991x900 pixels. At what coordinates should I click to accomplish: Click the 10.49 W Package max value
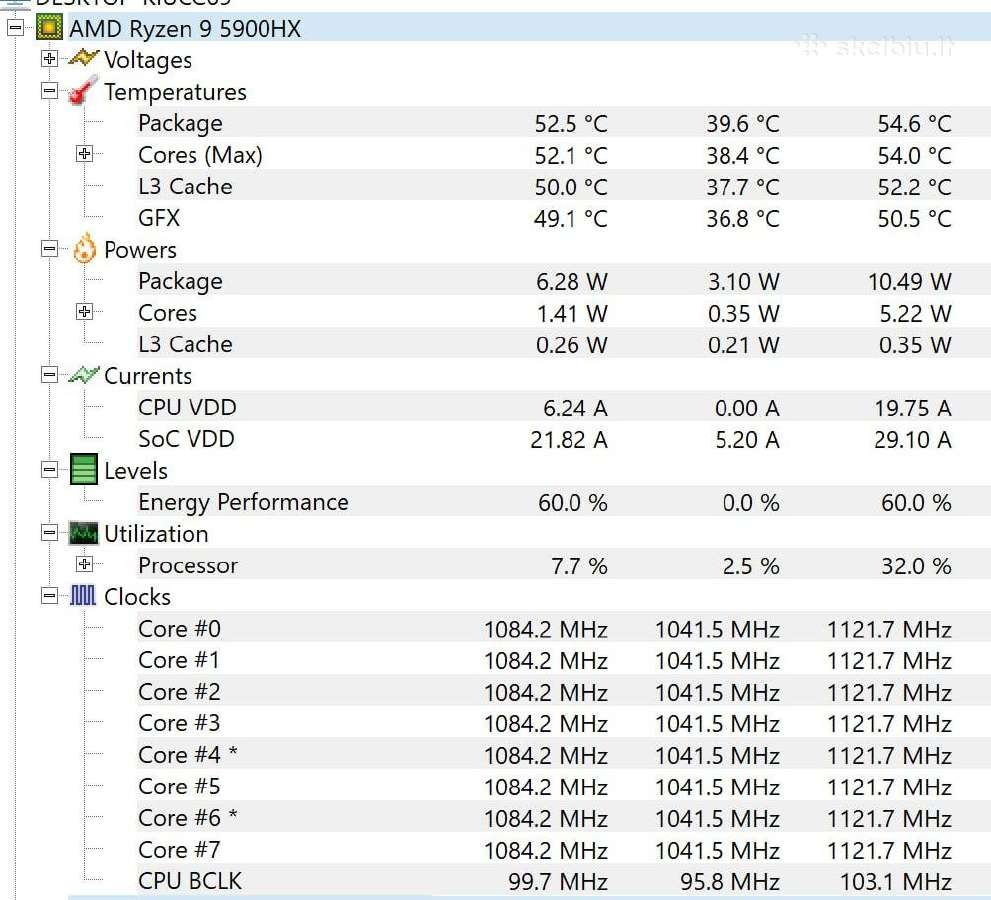(909, 281)
